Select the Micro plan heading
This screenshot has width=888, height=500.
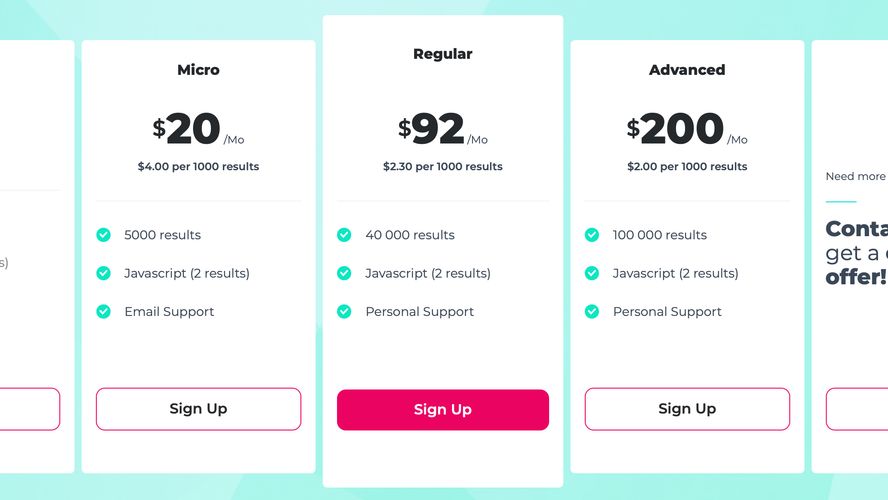198,70
